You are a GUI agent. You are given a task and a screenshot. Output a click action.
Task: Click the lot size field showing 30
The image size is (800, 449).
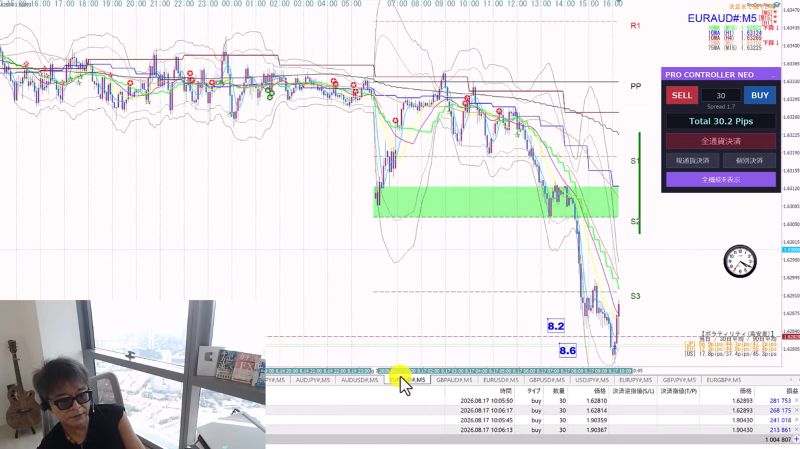pos(721,95)
